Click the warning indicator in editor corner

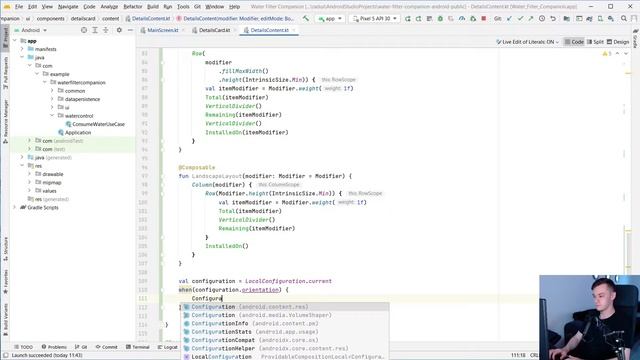(x=607, y=53)
